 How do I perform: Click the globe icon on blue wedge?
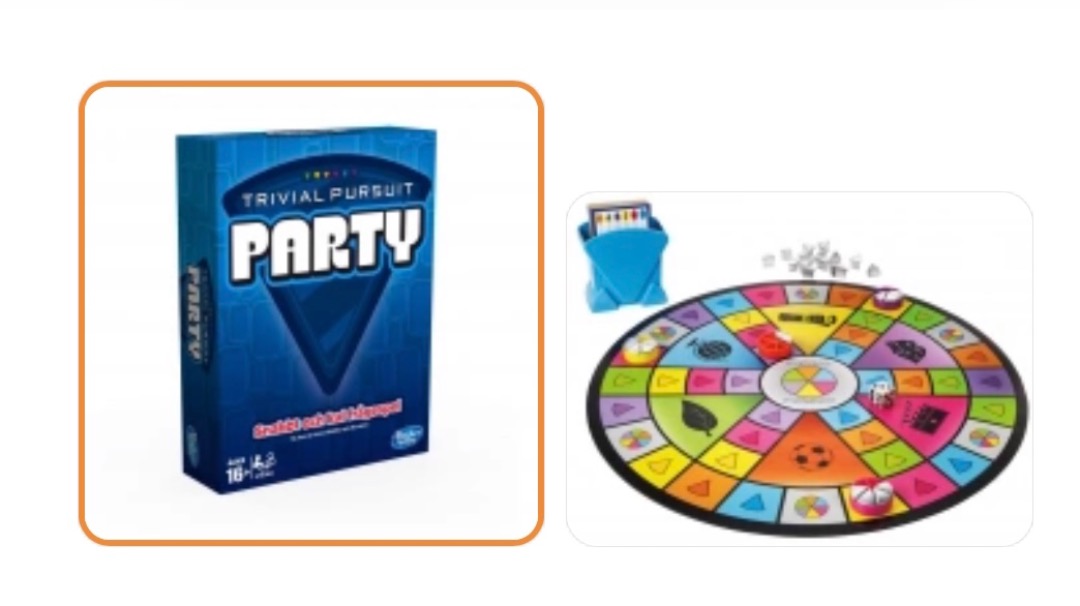tap(707, 350)
